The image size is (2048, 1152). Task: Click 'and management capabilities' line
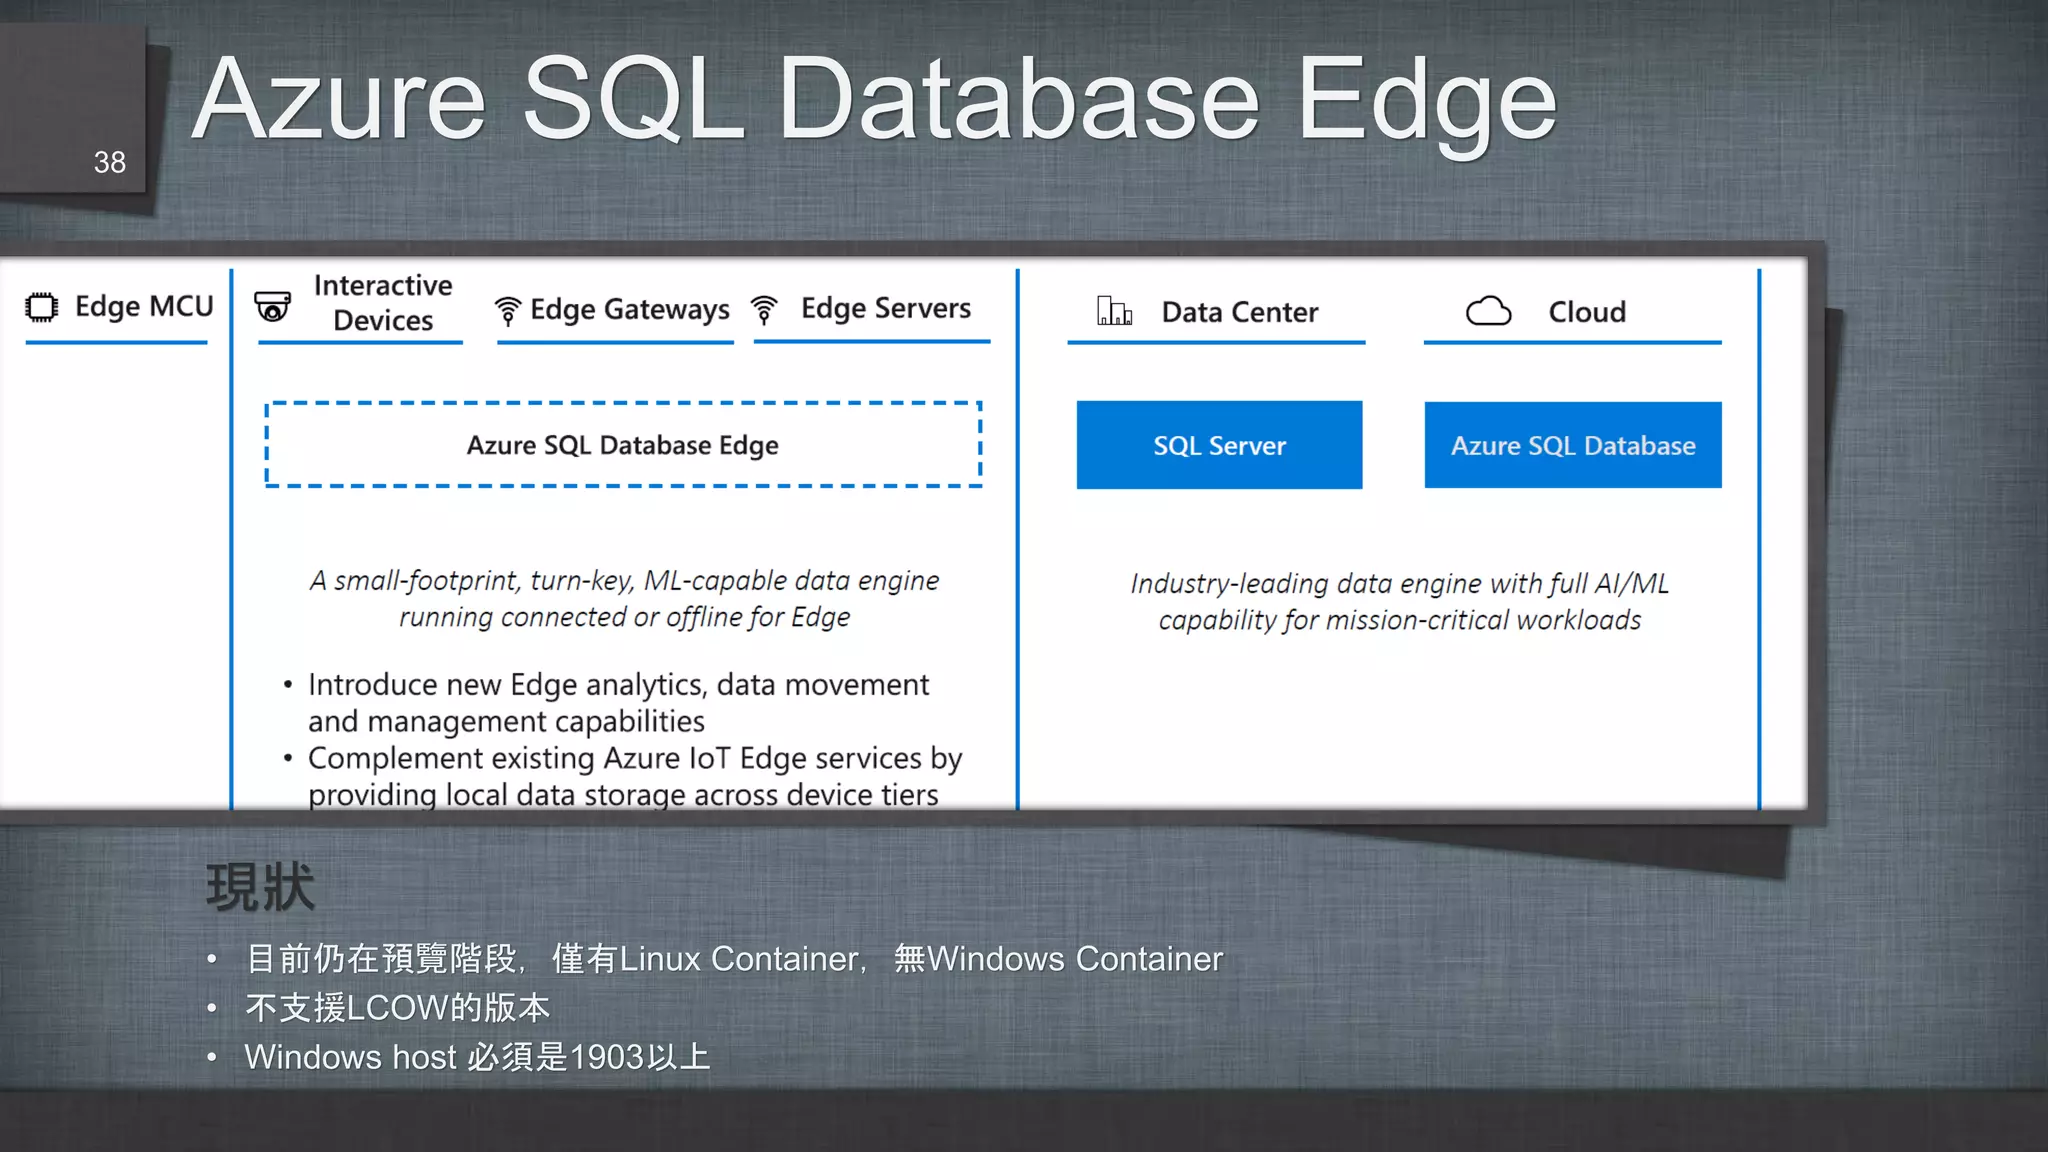pos(506,721)
